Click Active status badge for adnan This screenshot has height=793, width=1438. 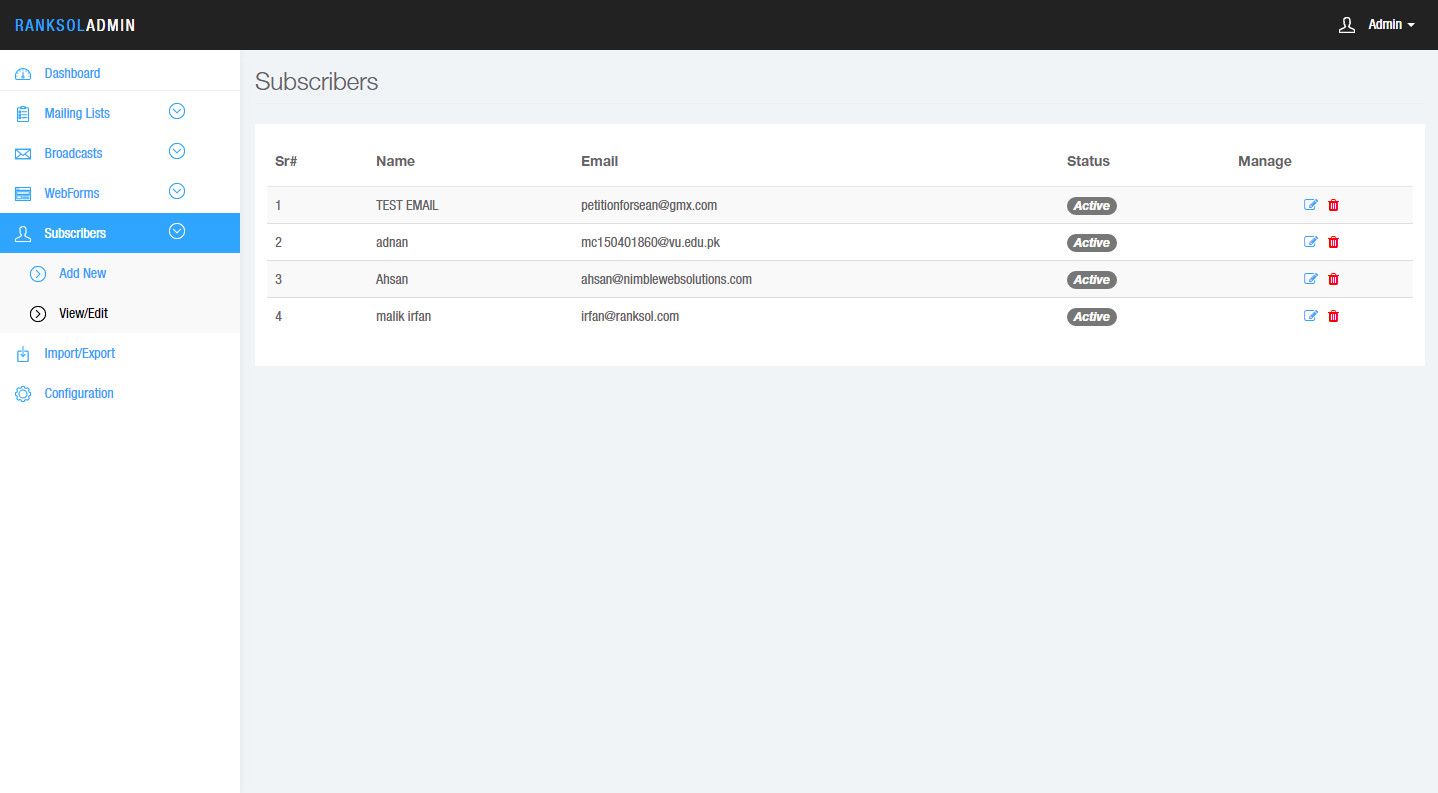pos(1092,243)
